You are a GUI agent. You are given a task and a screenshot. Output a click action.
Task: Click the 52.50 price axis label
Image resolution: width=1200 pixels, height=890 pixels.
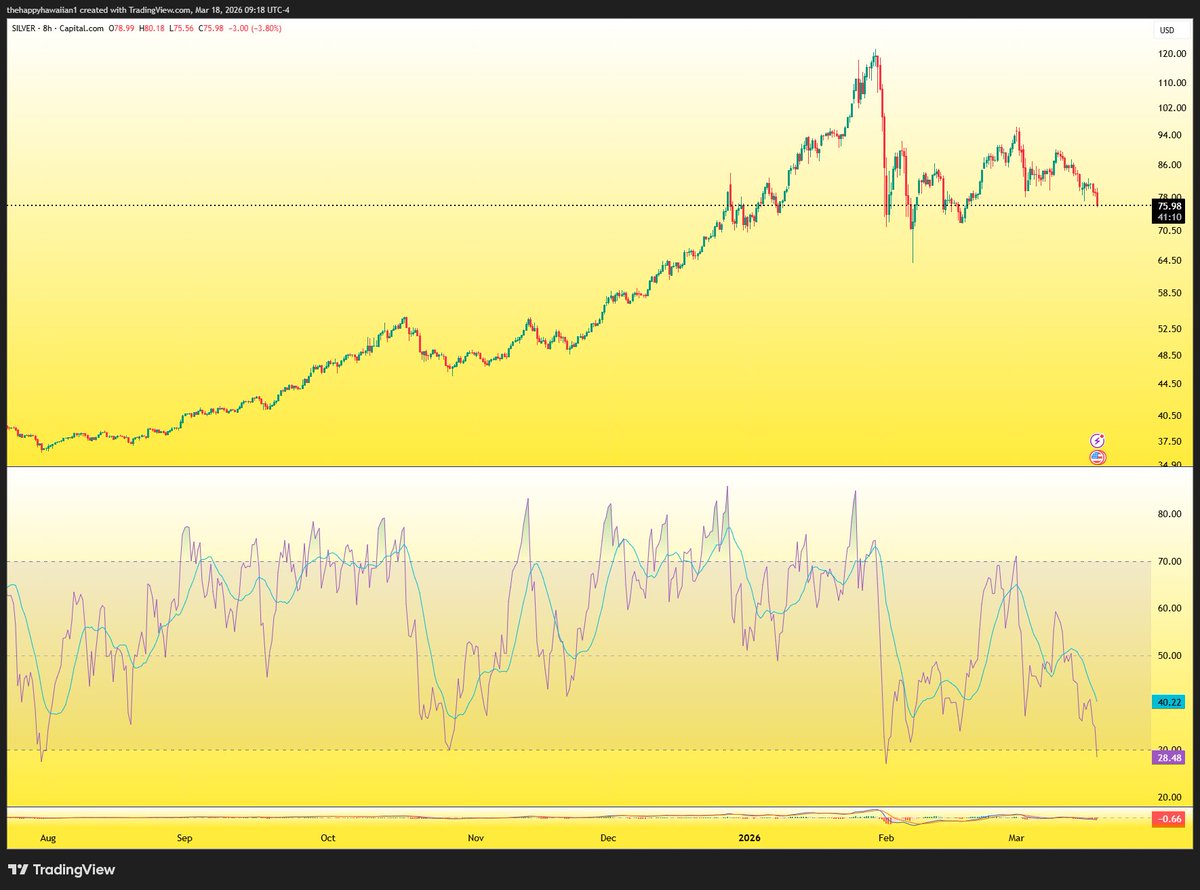tap(1170, 329)
